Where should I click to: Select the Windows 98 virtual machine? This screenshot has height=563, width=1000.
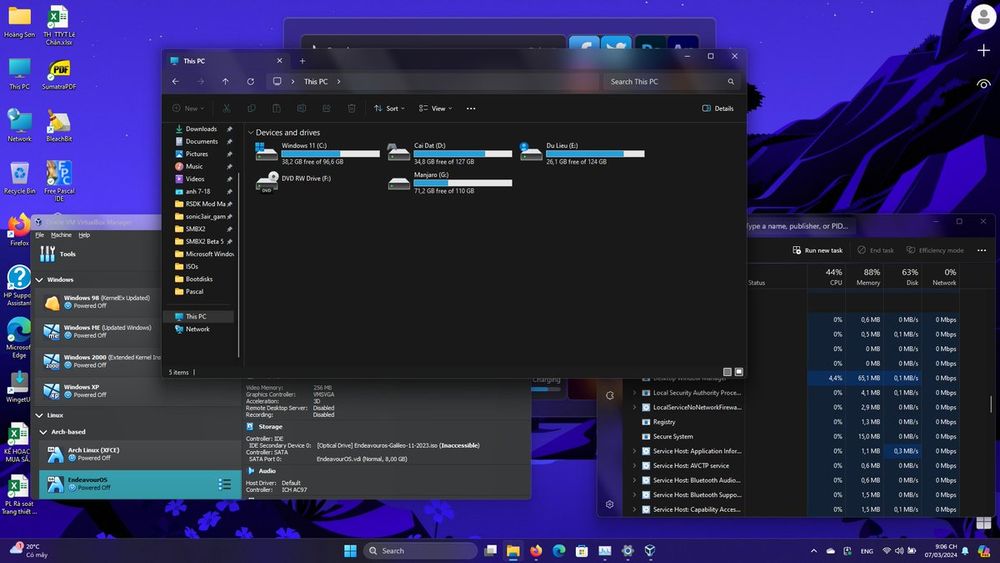[x=99, y=302]
